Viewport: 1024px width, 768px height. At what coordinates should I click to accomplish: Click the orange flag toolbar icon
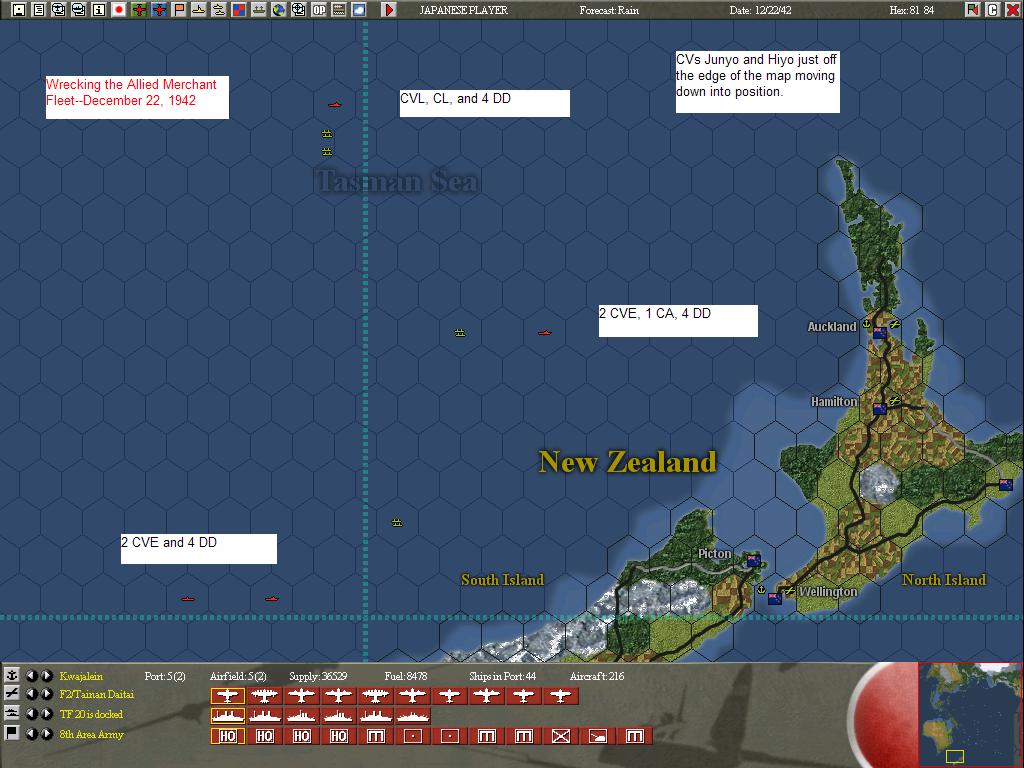(179, 10)
